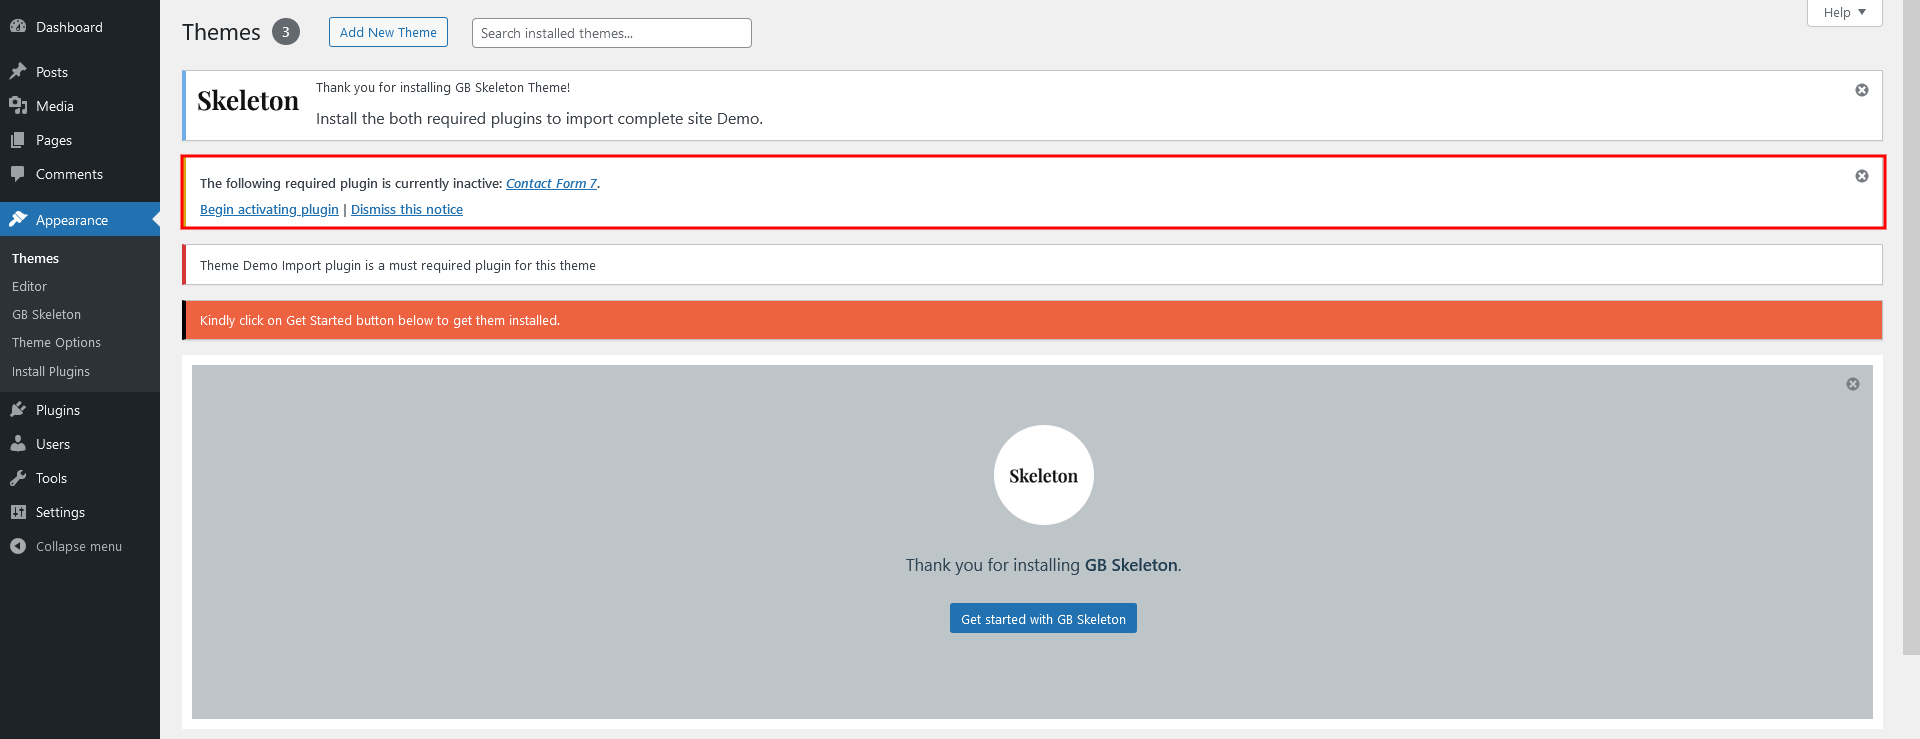Image resolution: width=1920 pixels, height=739 pixels.
Task: Click Get started with GB Skeleton button
Action: pyautogui.click(x=1043, y=619)
